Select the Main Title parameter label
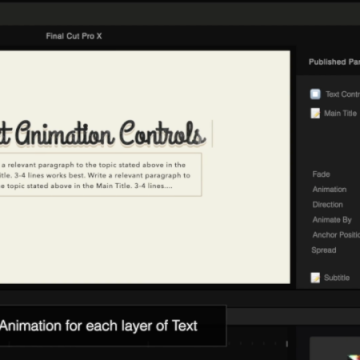 coord(340,113)
